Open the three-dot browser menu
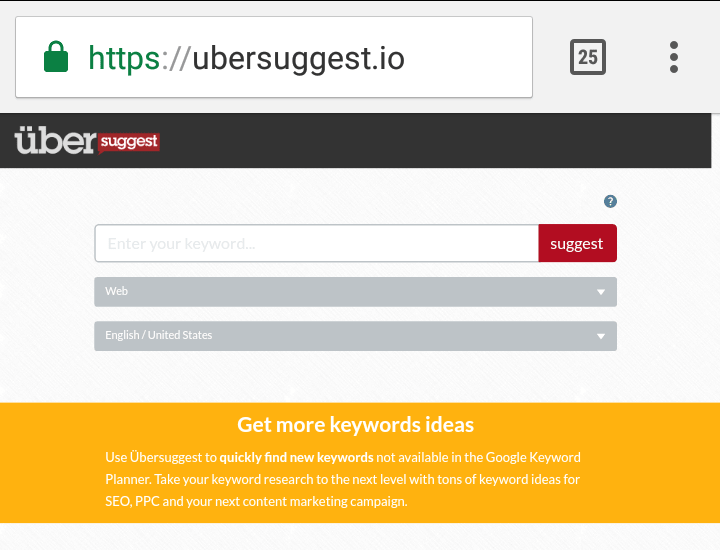 point(674,57)
